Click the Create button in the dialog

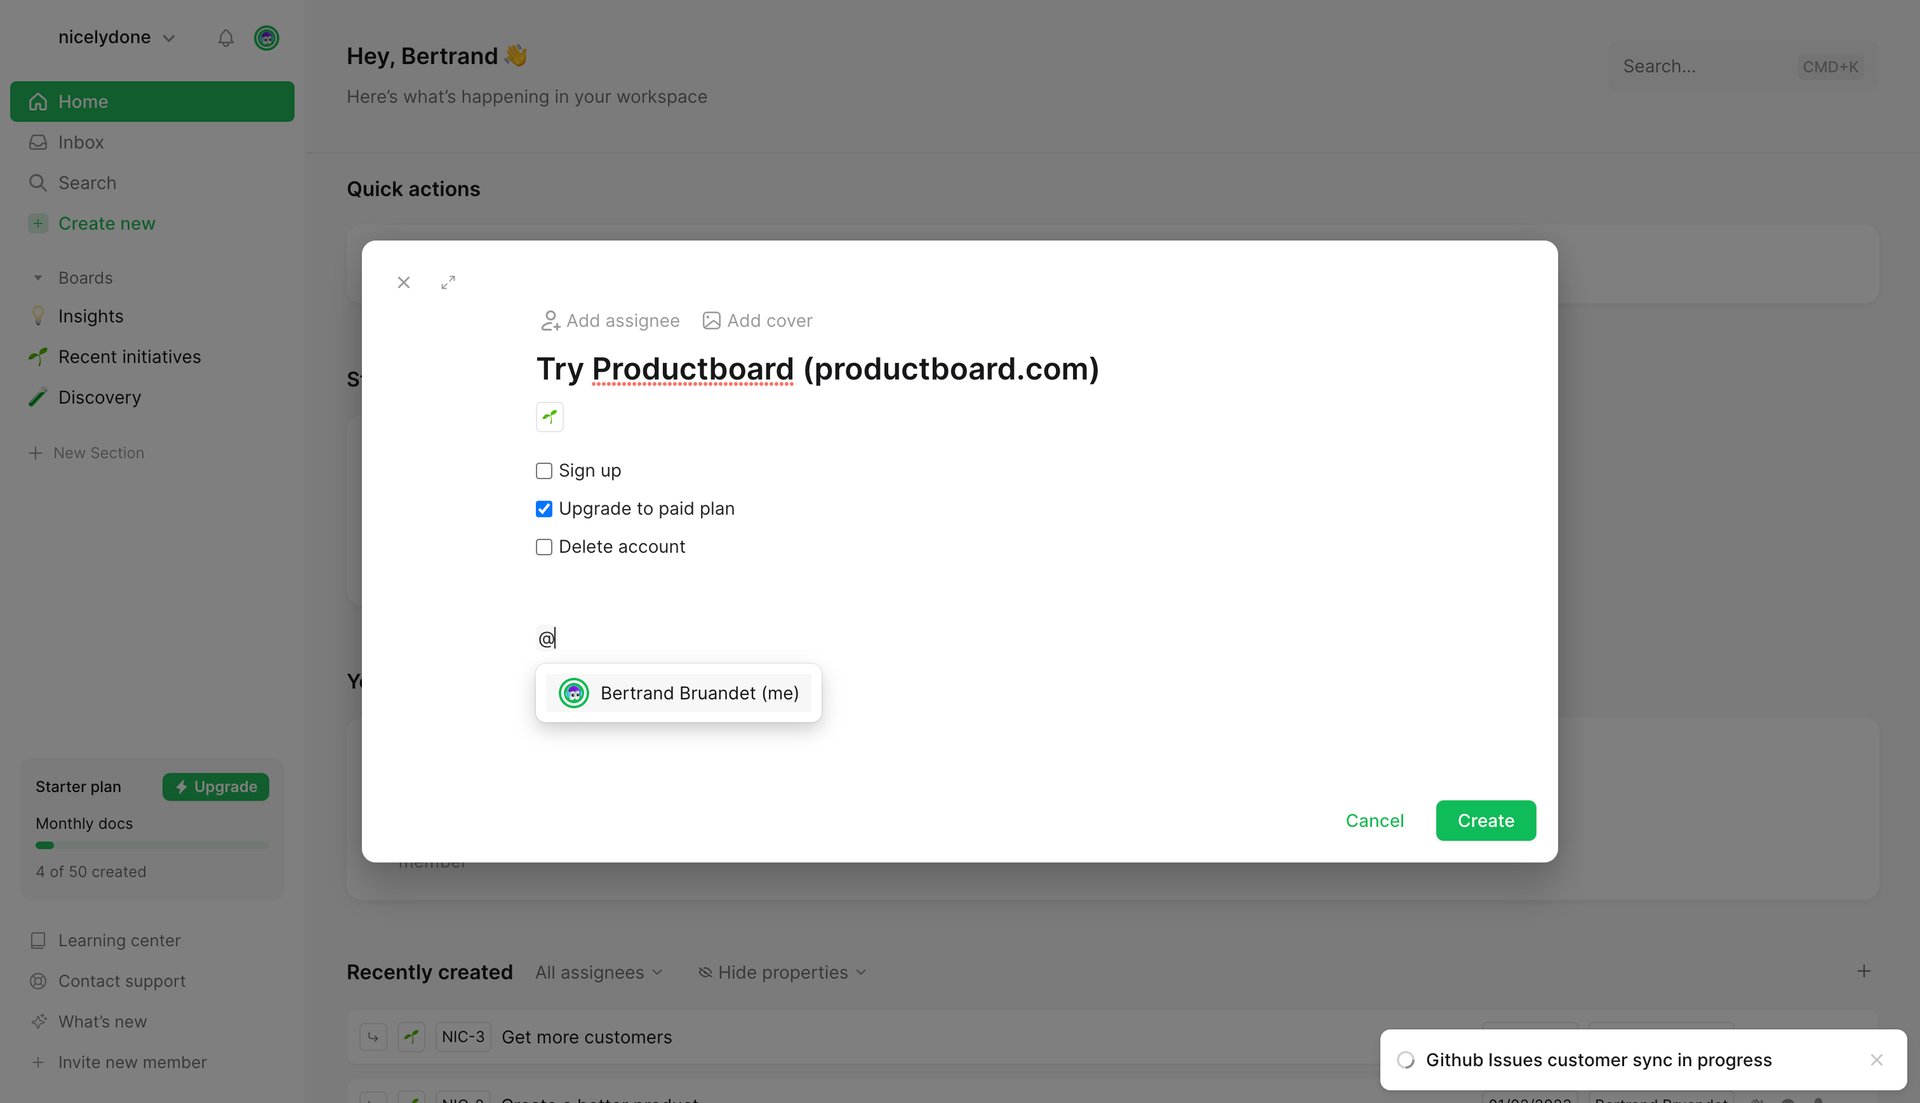click(x=1485, y=820)
